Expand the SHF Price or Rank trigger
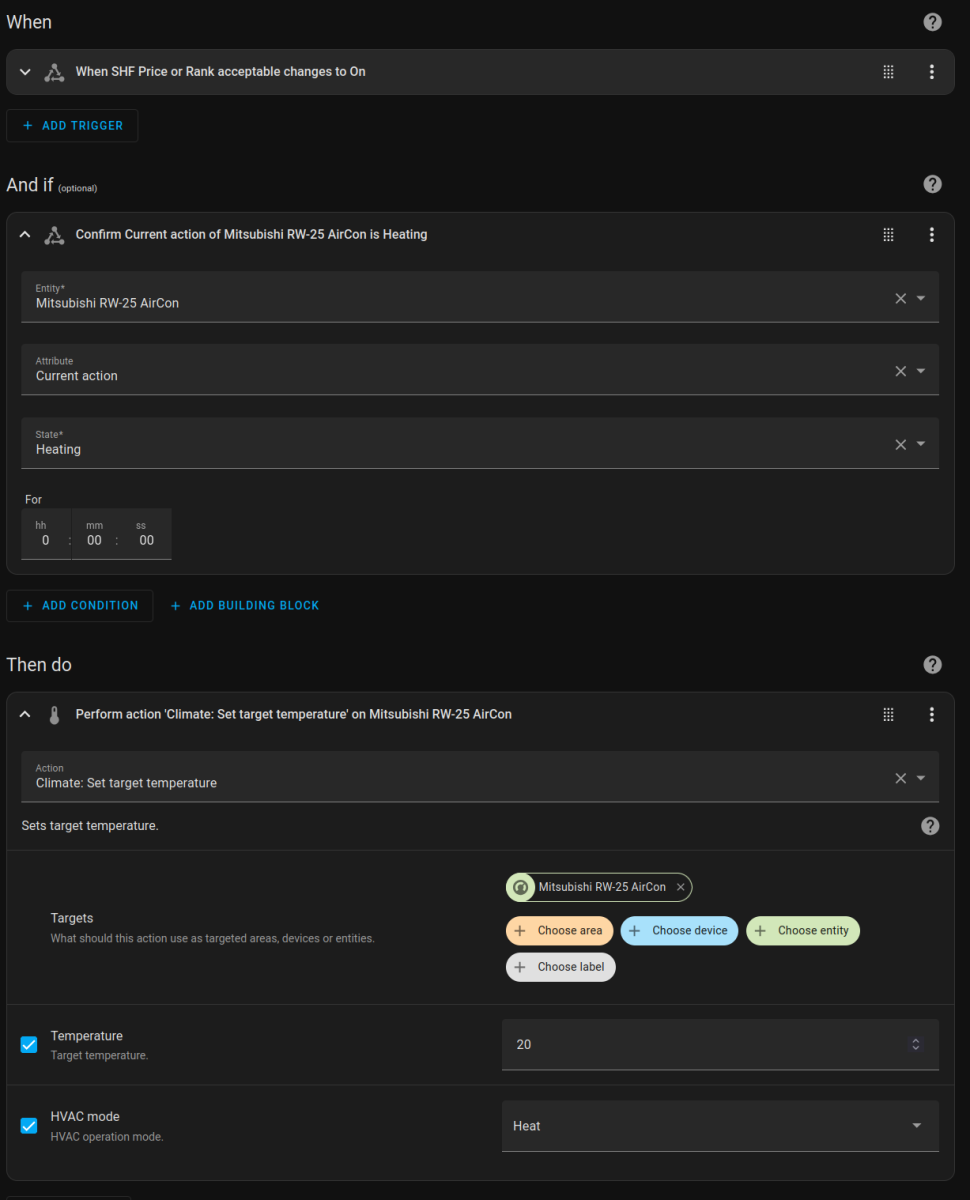Image resolution: width=970 pixels, height=1200 pixels. pos(26,72)
